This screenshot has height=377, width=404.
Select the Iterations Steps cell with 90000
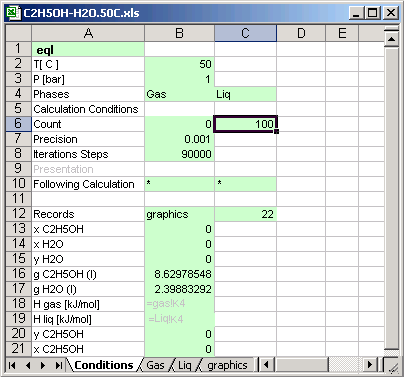pyautogui.click(x=179, y=154)
